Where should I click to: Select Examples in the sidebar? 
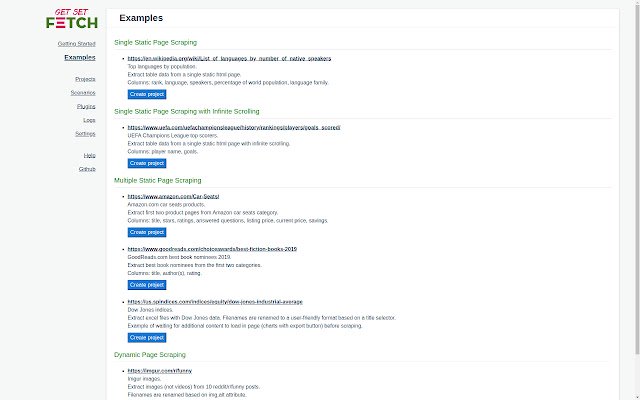click(x=80, y=58)
